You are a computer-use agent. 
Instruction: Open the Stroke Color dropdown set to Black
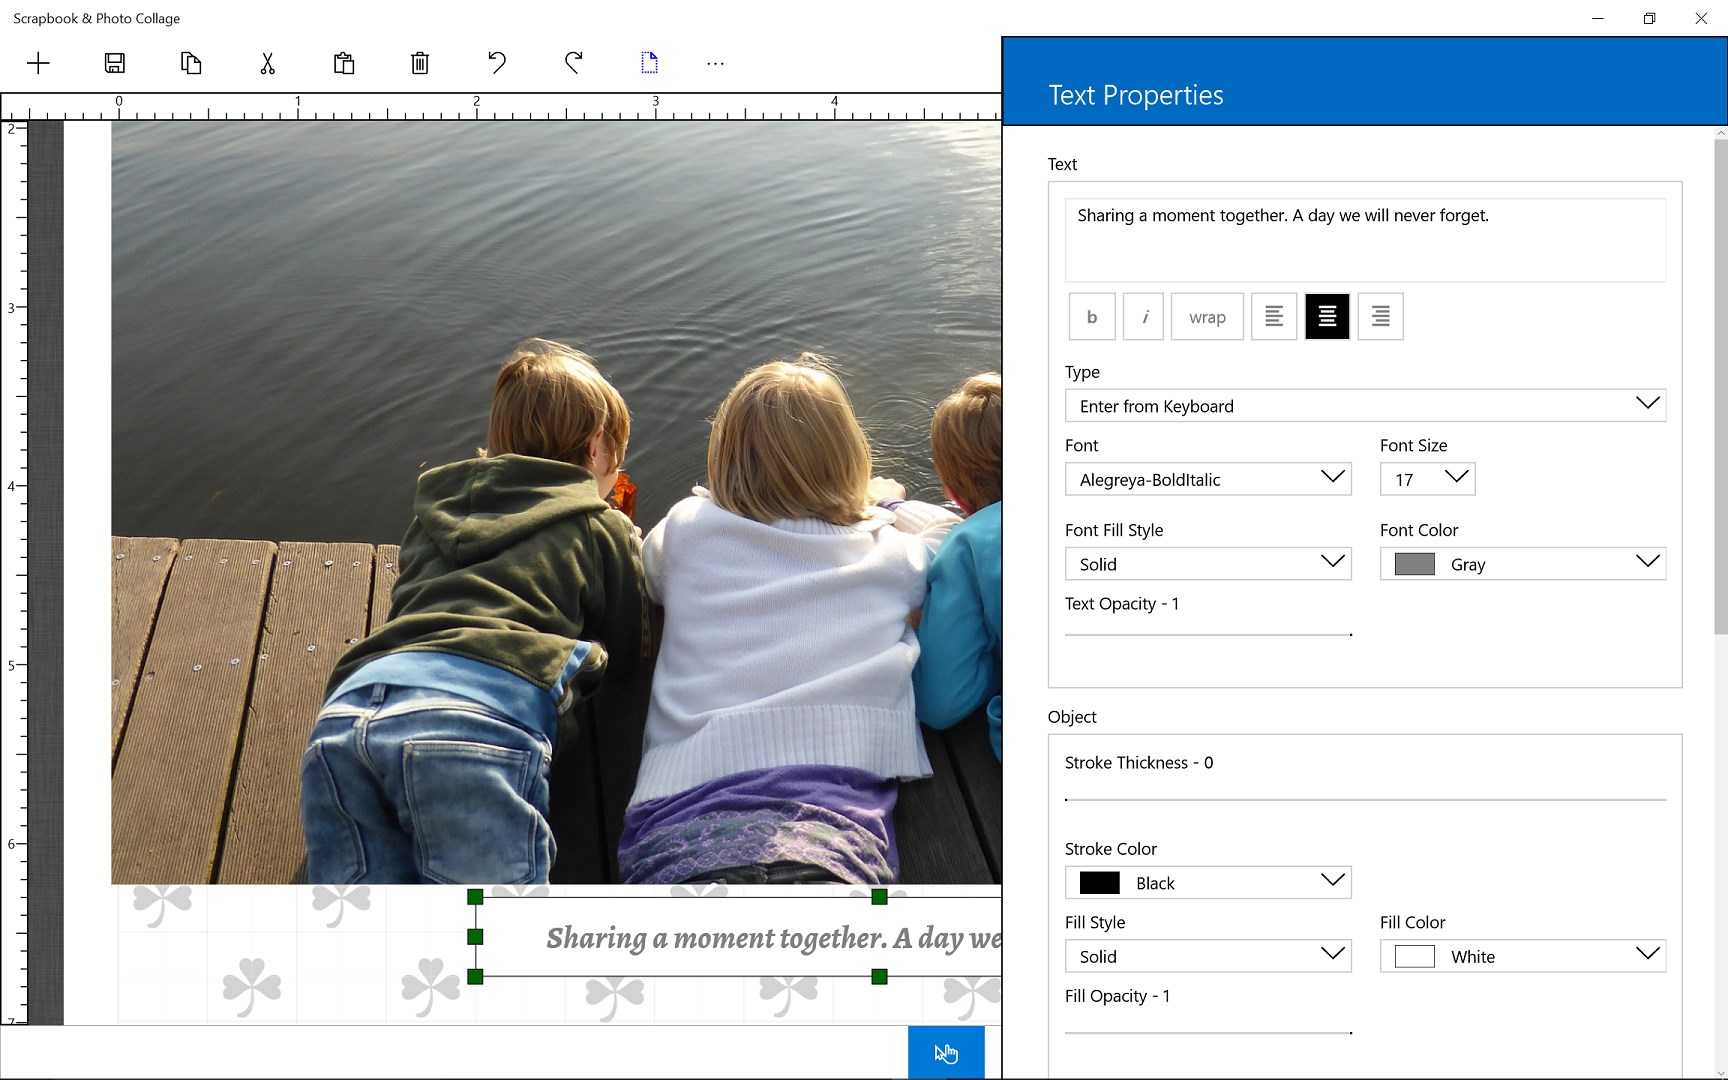pyautogui.click(x=1208, y=882)
